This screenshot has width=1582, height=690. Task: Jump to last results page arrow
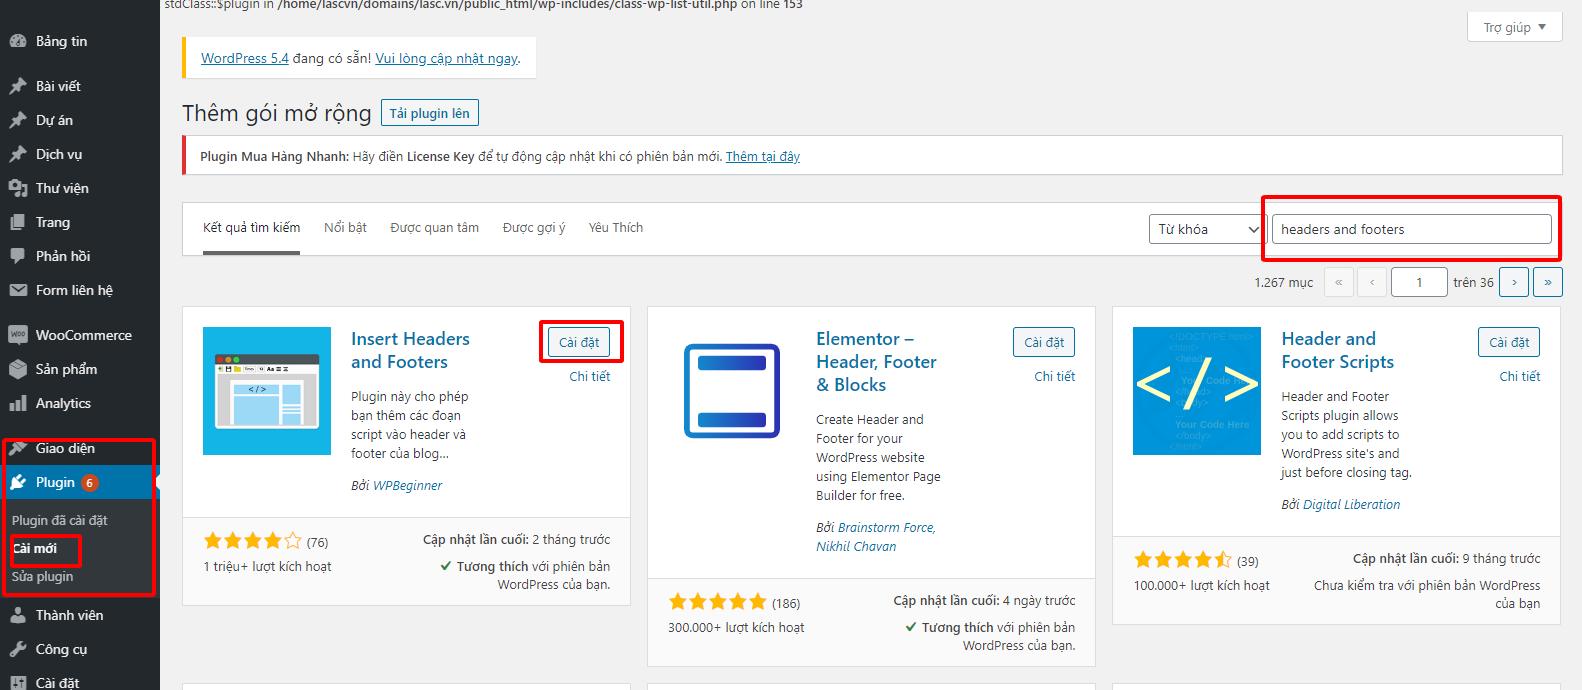click(1548, 283)
